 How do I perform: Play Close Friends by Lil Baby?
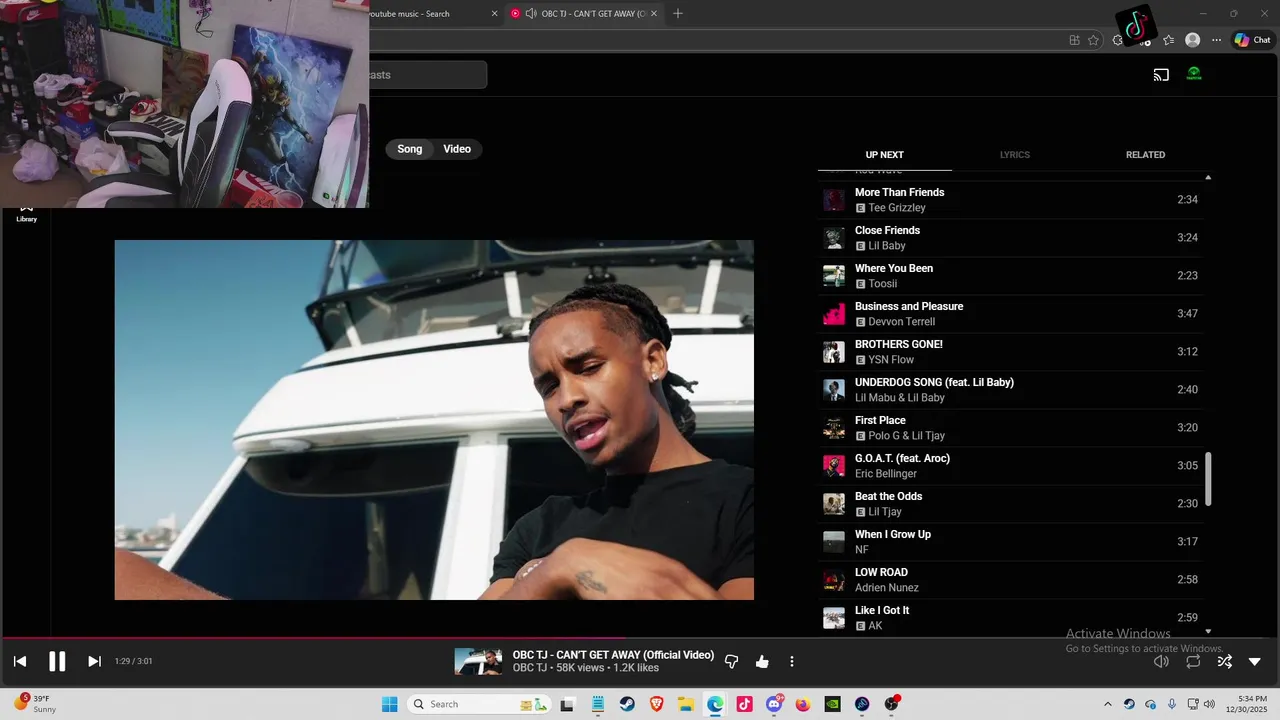(x=1010, y=238)
